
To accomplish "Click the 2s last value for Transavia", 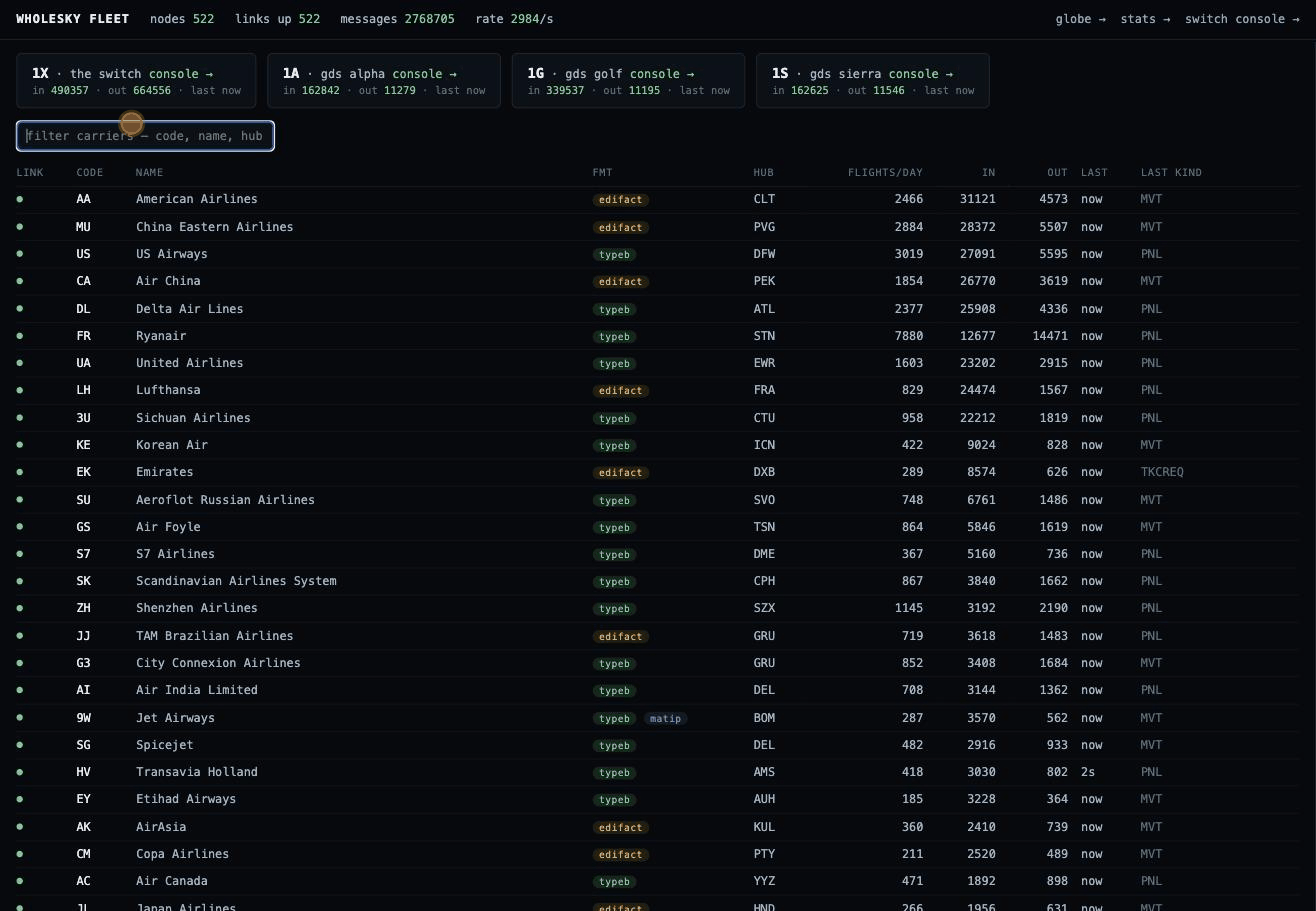I will click(1088, 772).
